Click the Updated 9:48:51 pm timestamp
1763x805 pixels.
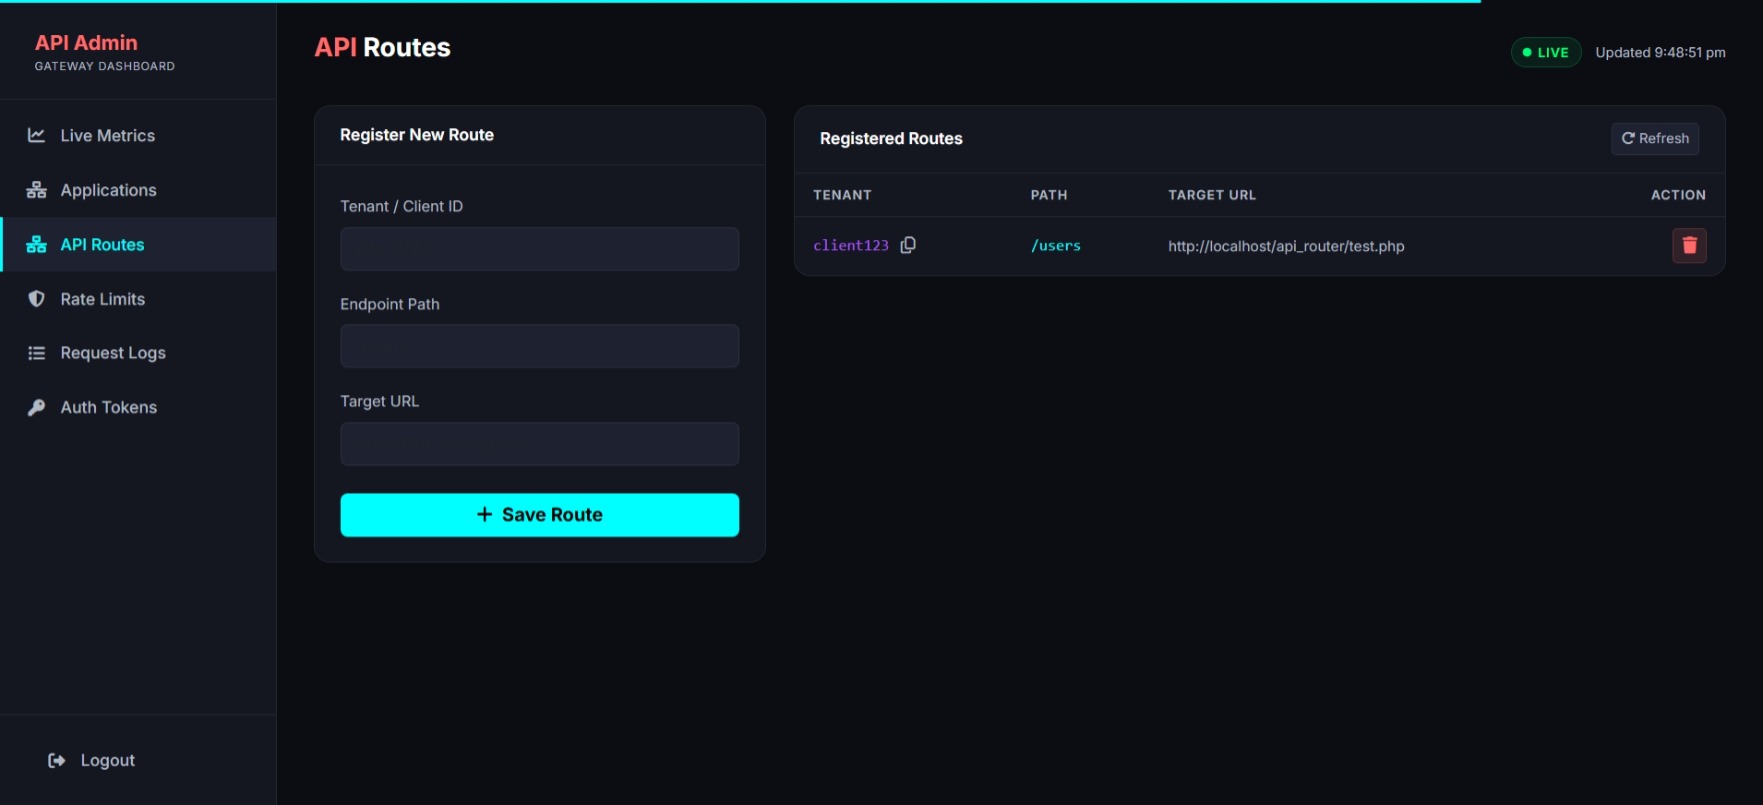pos(1660,52)
